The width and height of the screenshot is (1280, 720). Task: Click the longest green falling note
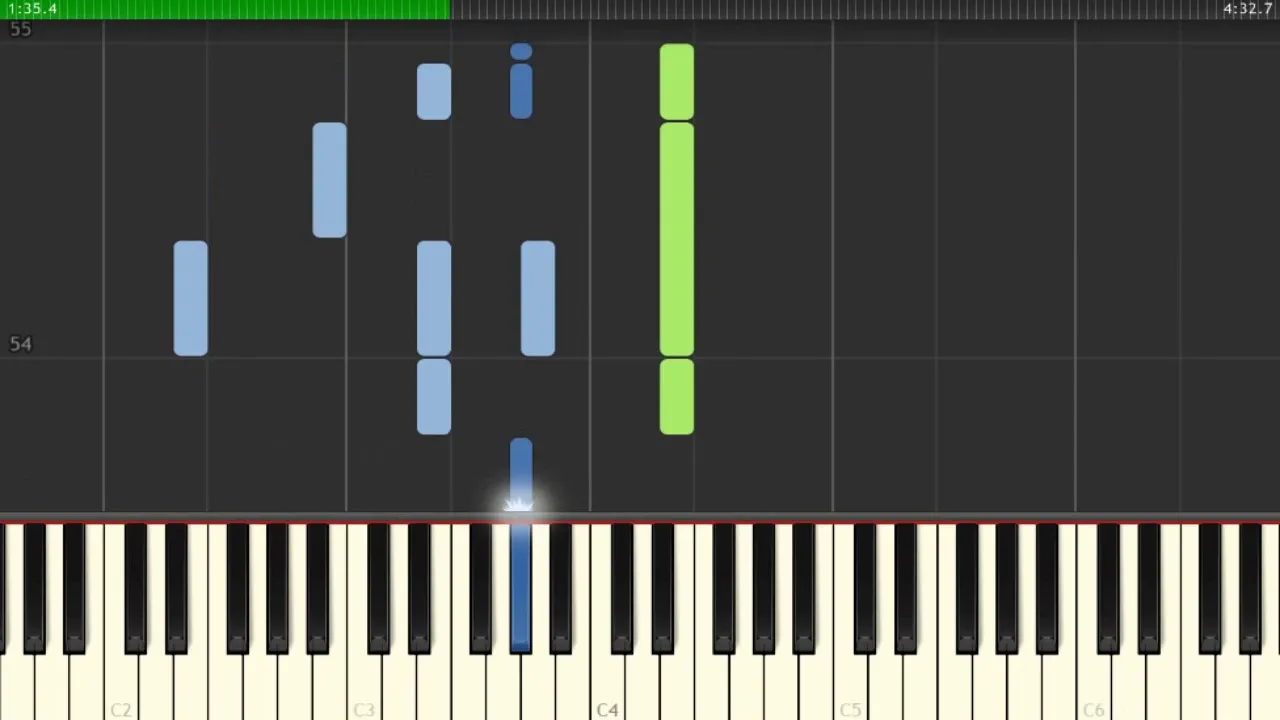pos(677,240)
